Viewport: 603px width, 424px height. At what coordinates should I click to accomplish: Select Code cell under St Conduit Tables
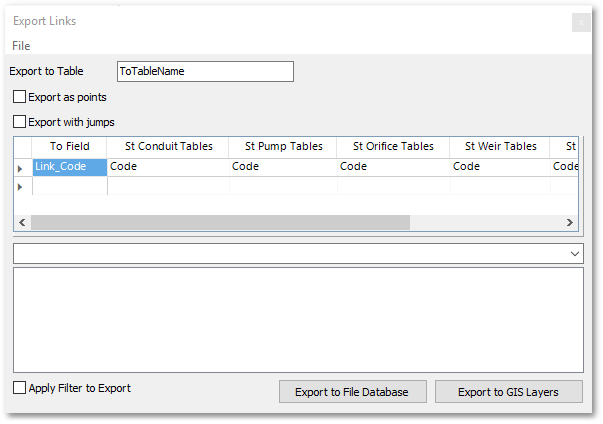click(168, 167)
